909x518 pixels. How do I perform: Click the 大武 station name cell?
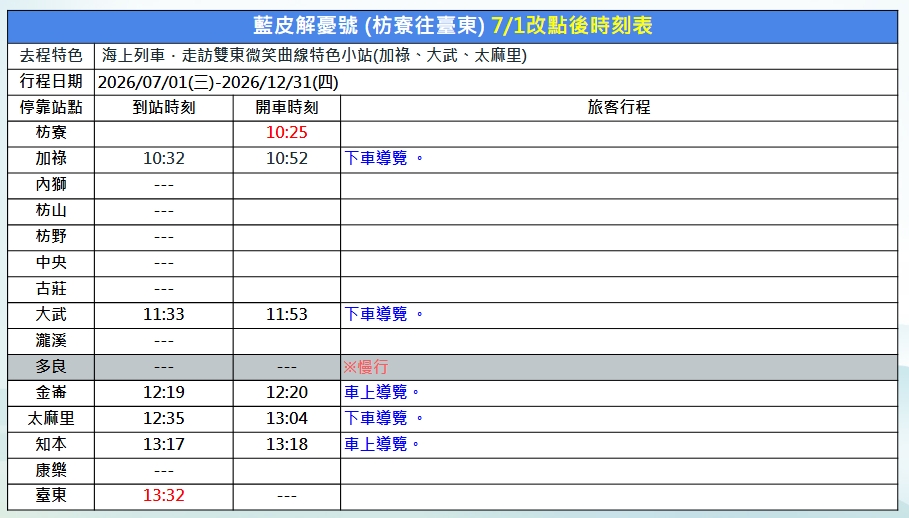(51, 315)
